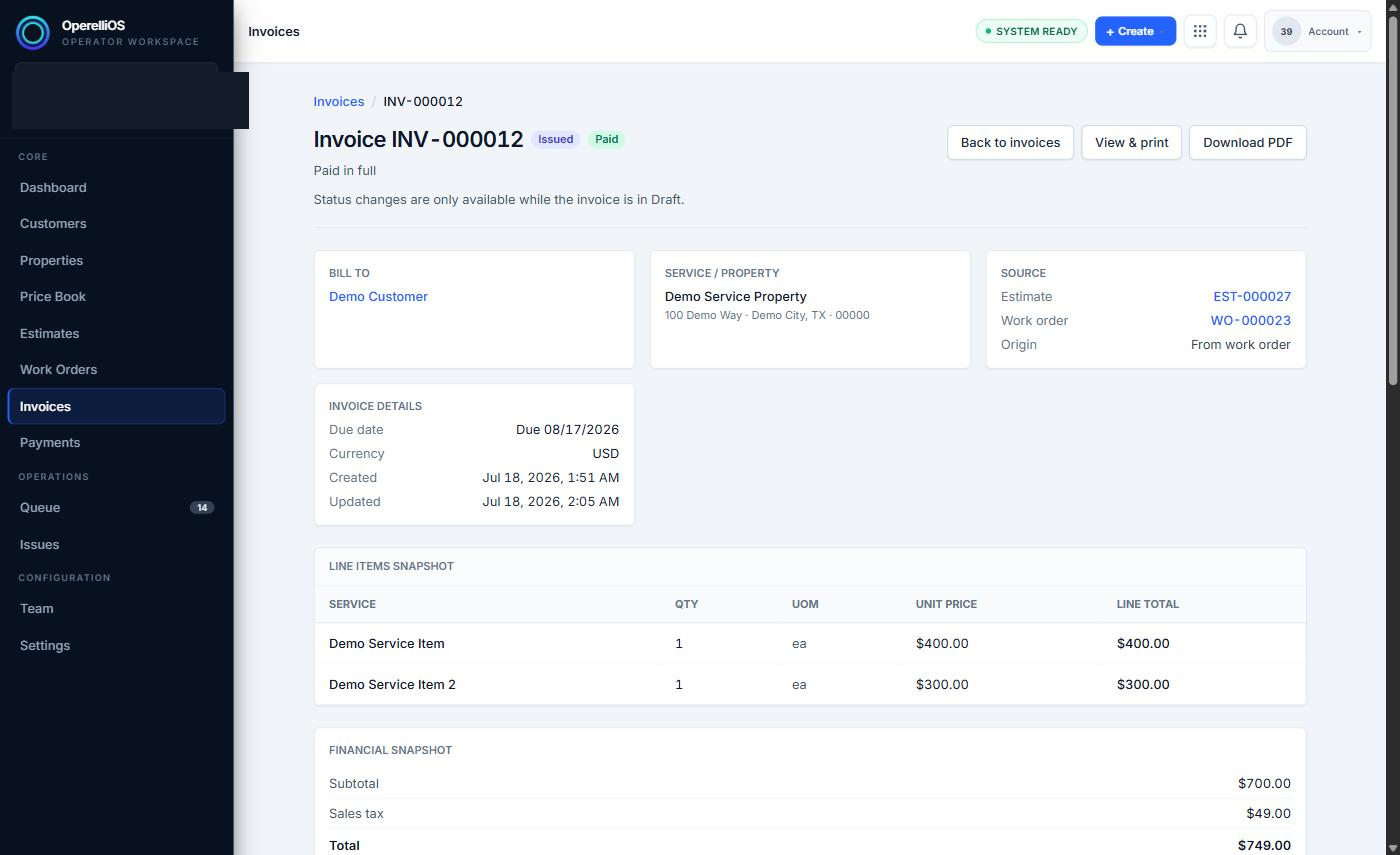
Task: Open estimate EST-000027 link
Action: 1252,296
